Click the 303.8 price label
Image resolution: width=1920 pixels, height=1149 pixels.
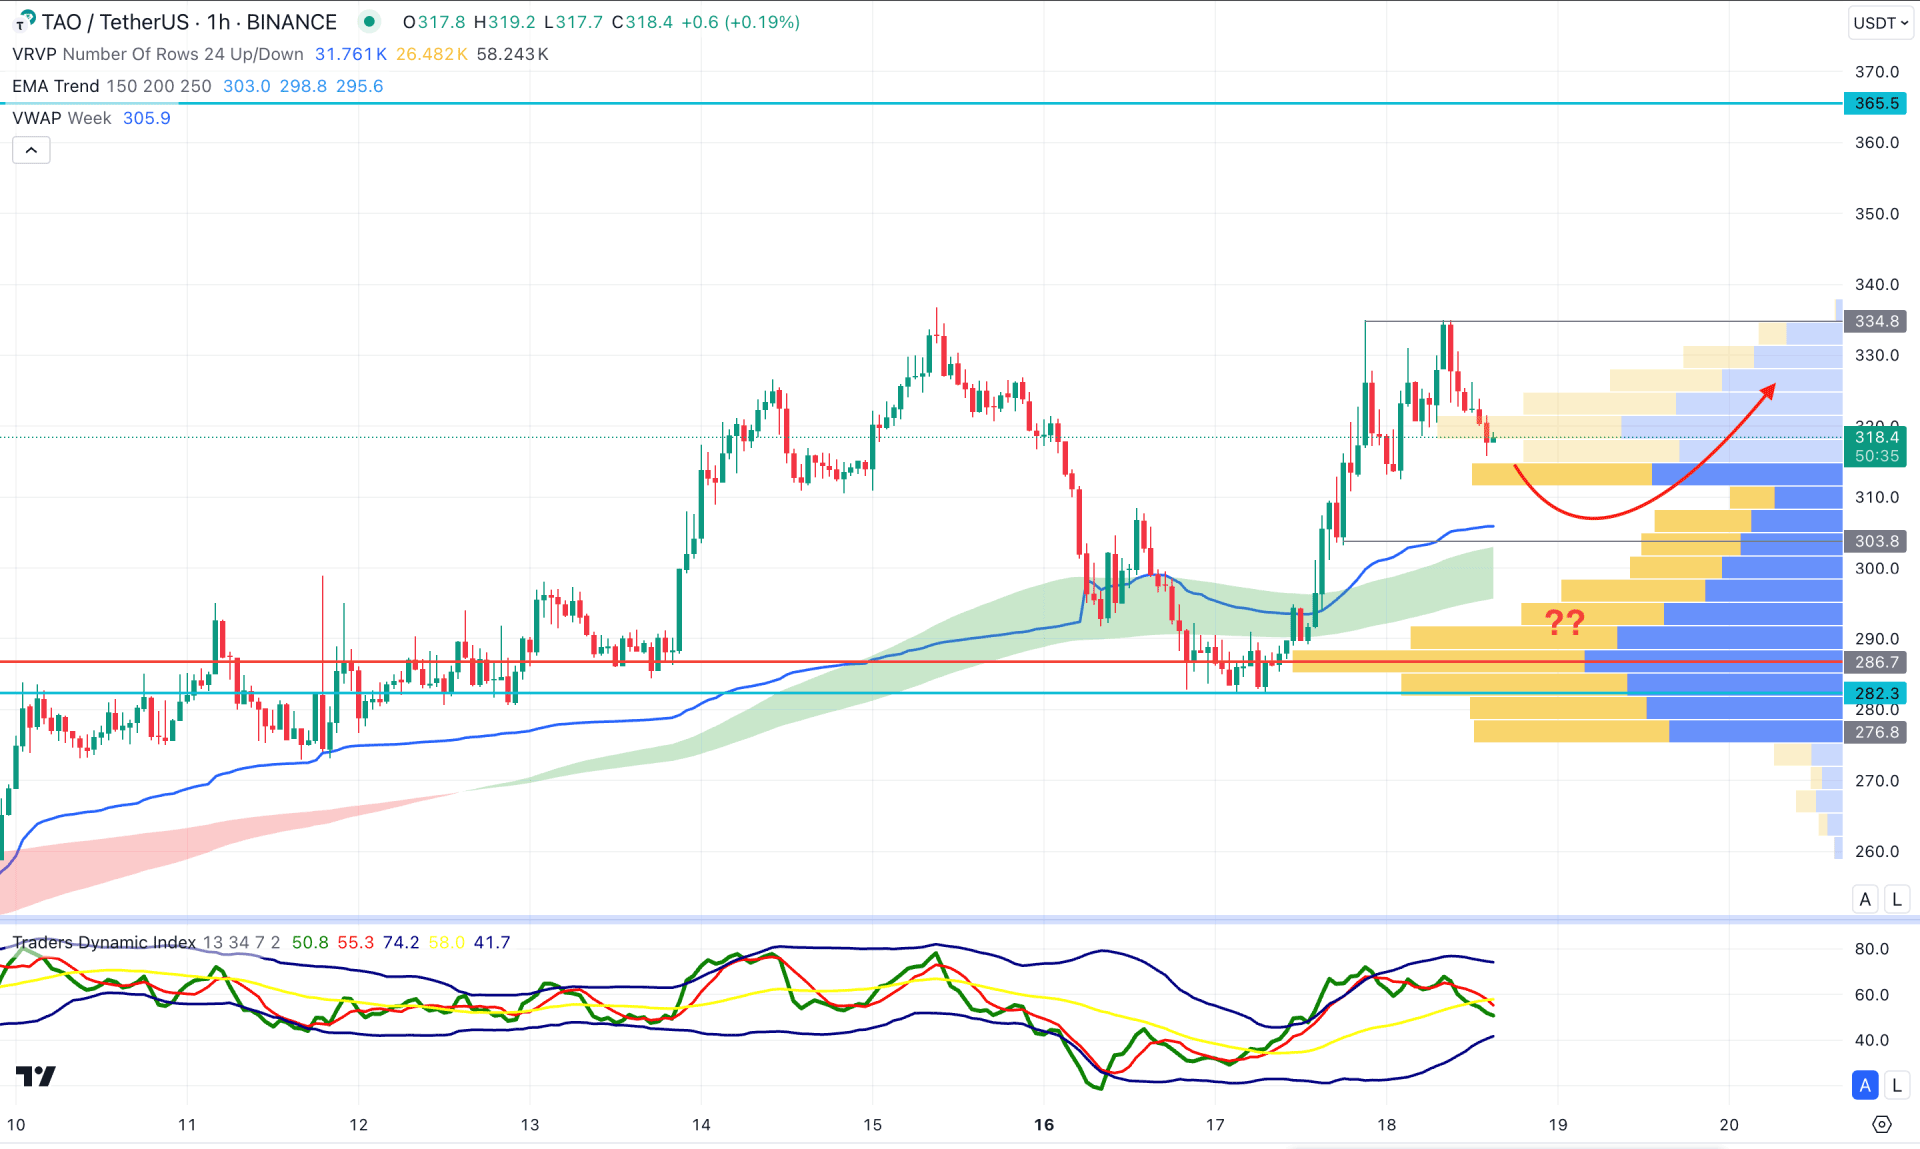[x=1876, y=541]
